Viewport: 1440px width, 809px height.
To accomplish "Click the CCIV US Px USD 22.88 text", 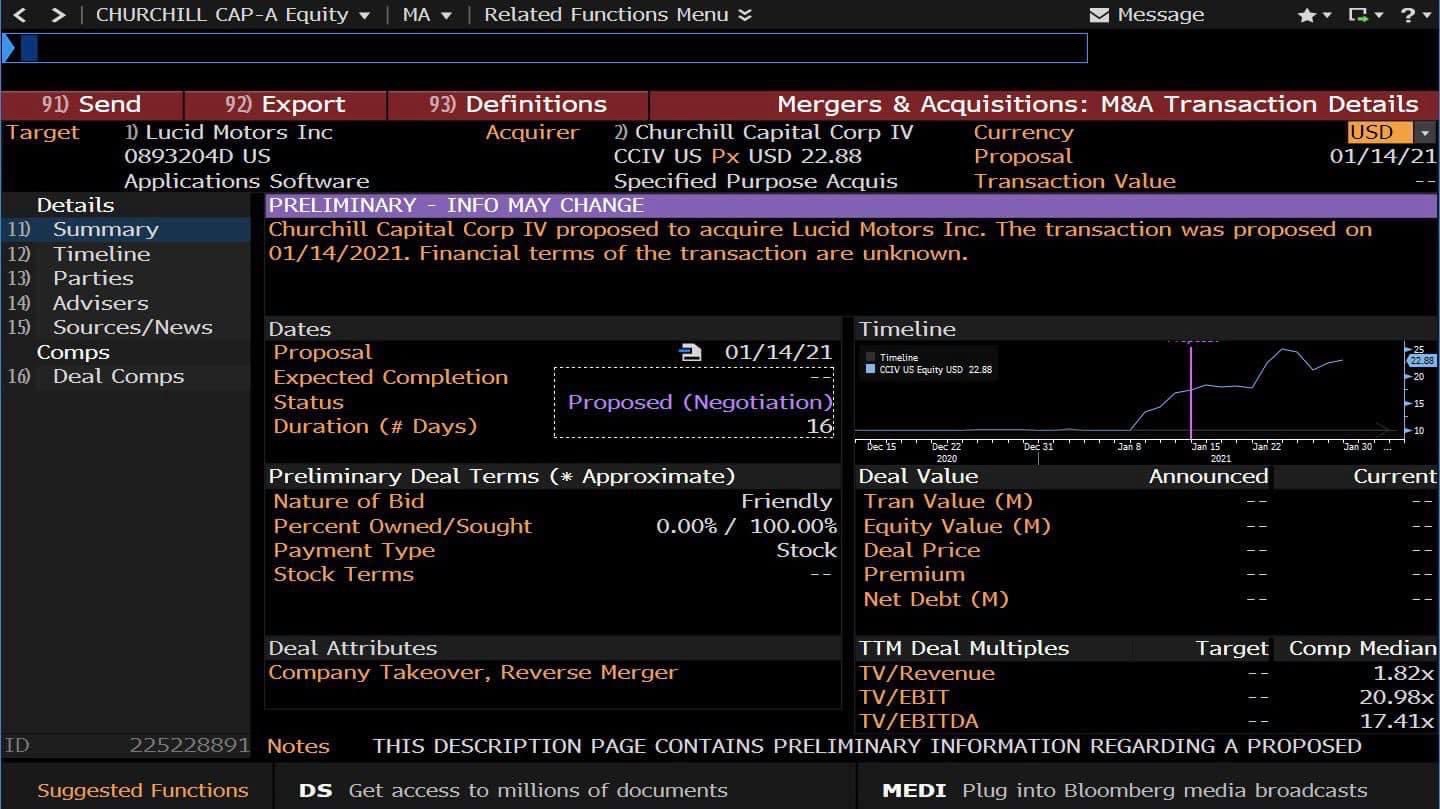I will [737, 156].
